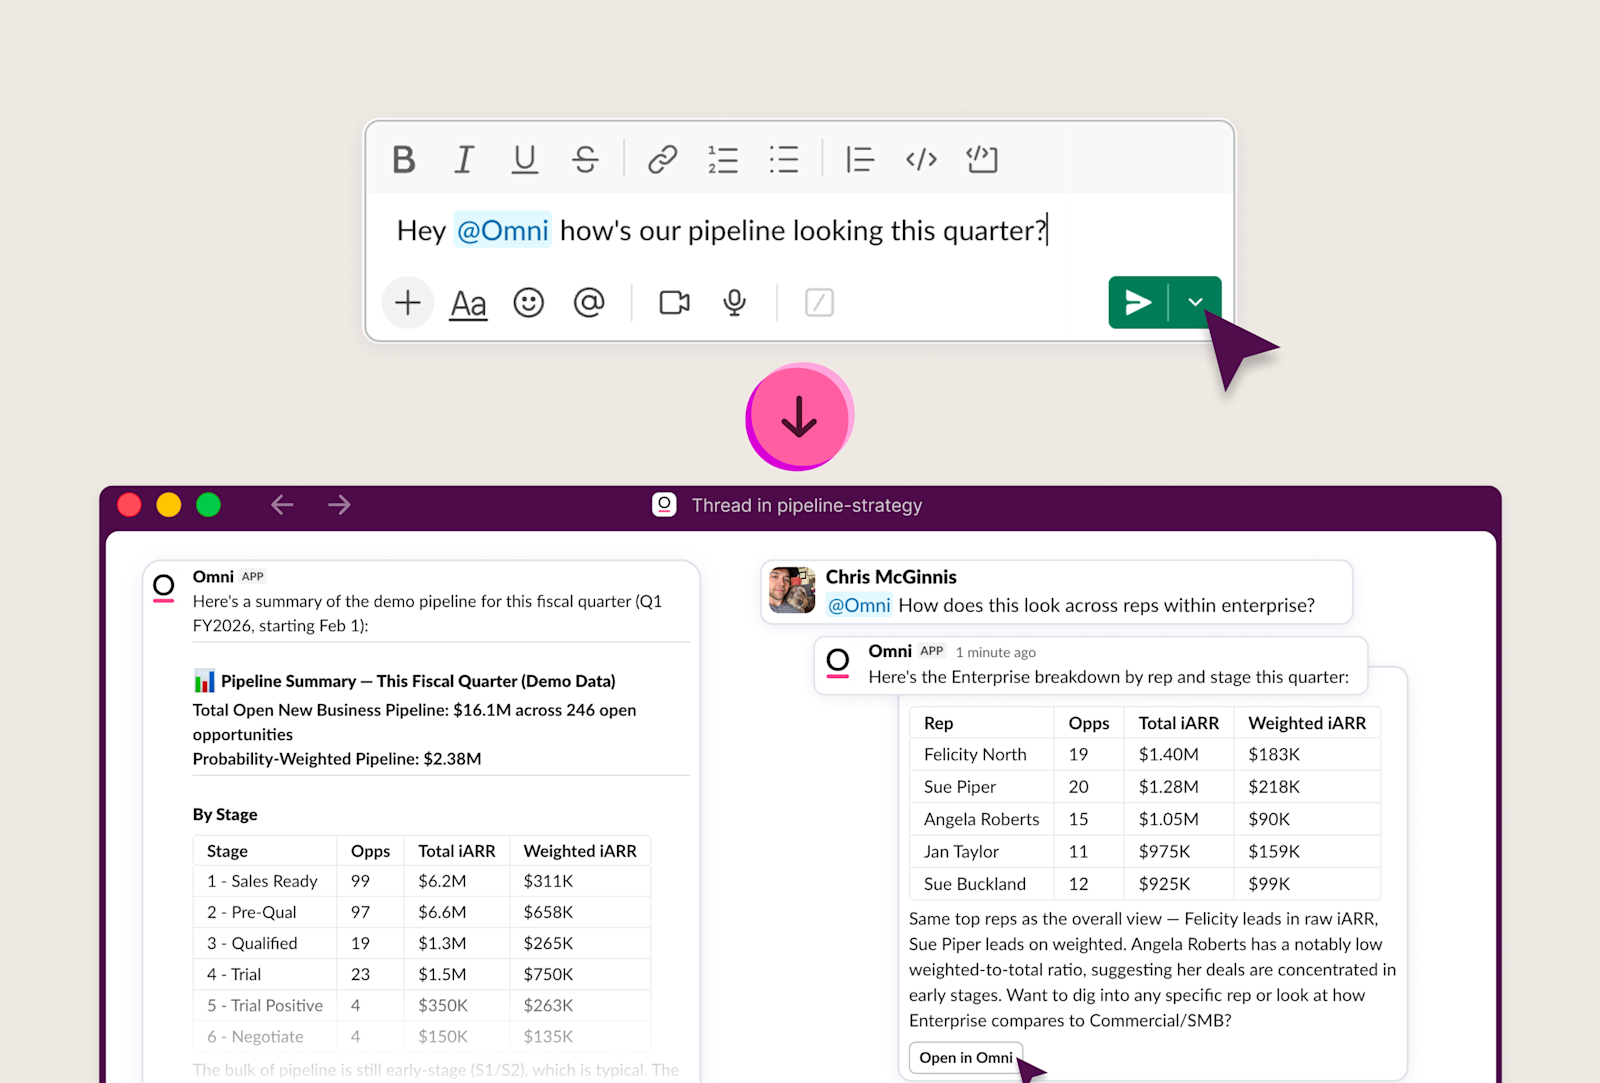This screenshot has height=1083, width=1600.
Task: Click the Open in Omni button
Action: coord(966,1058)
